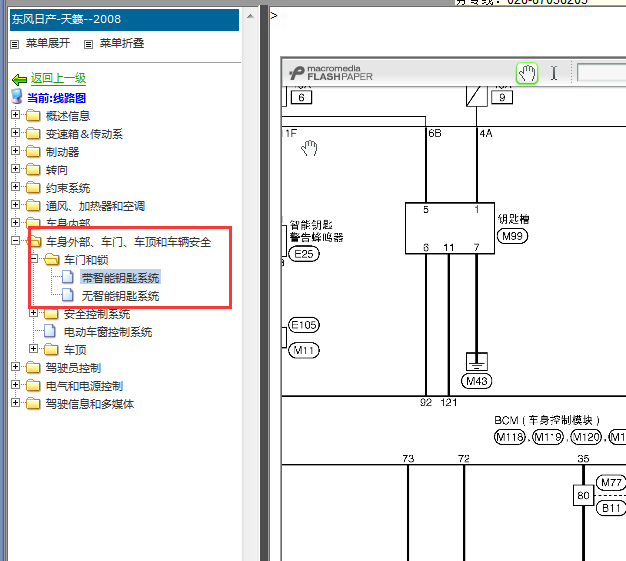
Task: Click the folder icon for 制动器
Action: tap(33, 151)
